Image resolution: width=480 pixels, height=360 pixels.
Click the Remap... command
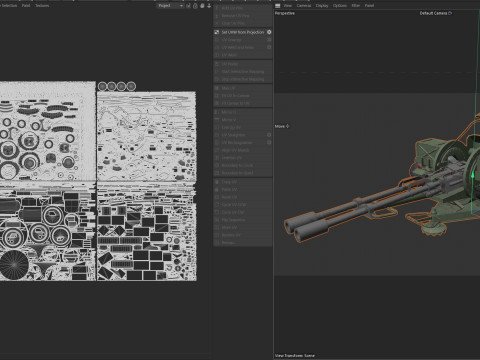243,243
